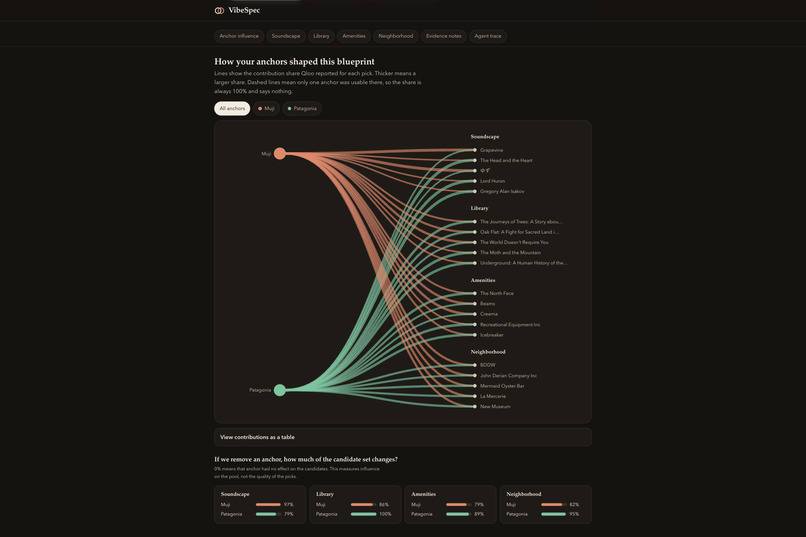This screenshot has height=537, width=806.
Task: Click the BDDW node dot
Action: (474, 365)
